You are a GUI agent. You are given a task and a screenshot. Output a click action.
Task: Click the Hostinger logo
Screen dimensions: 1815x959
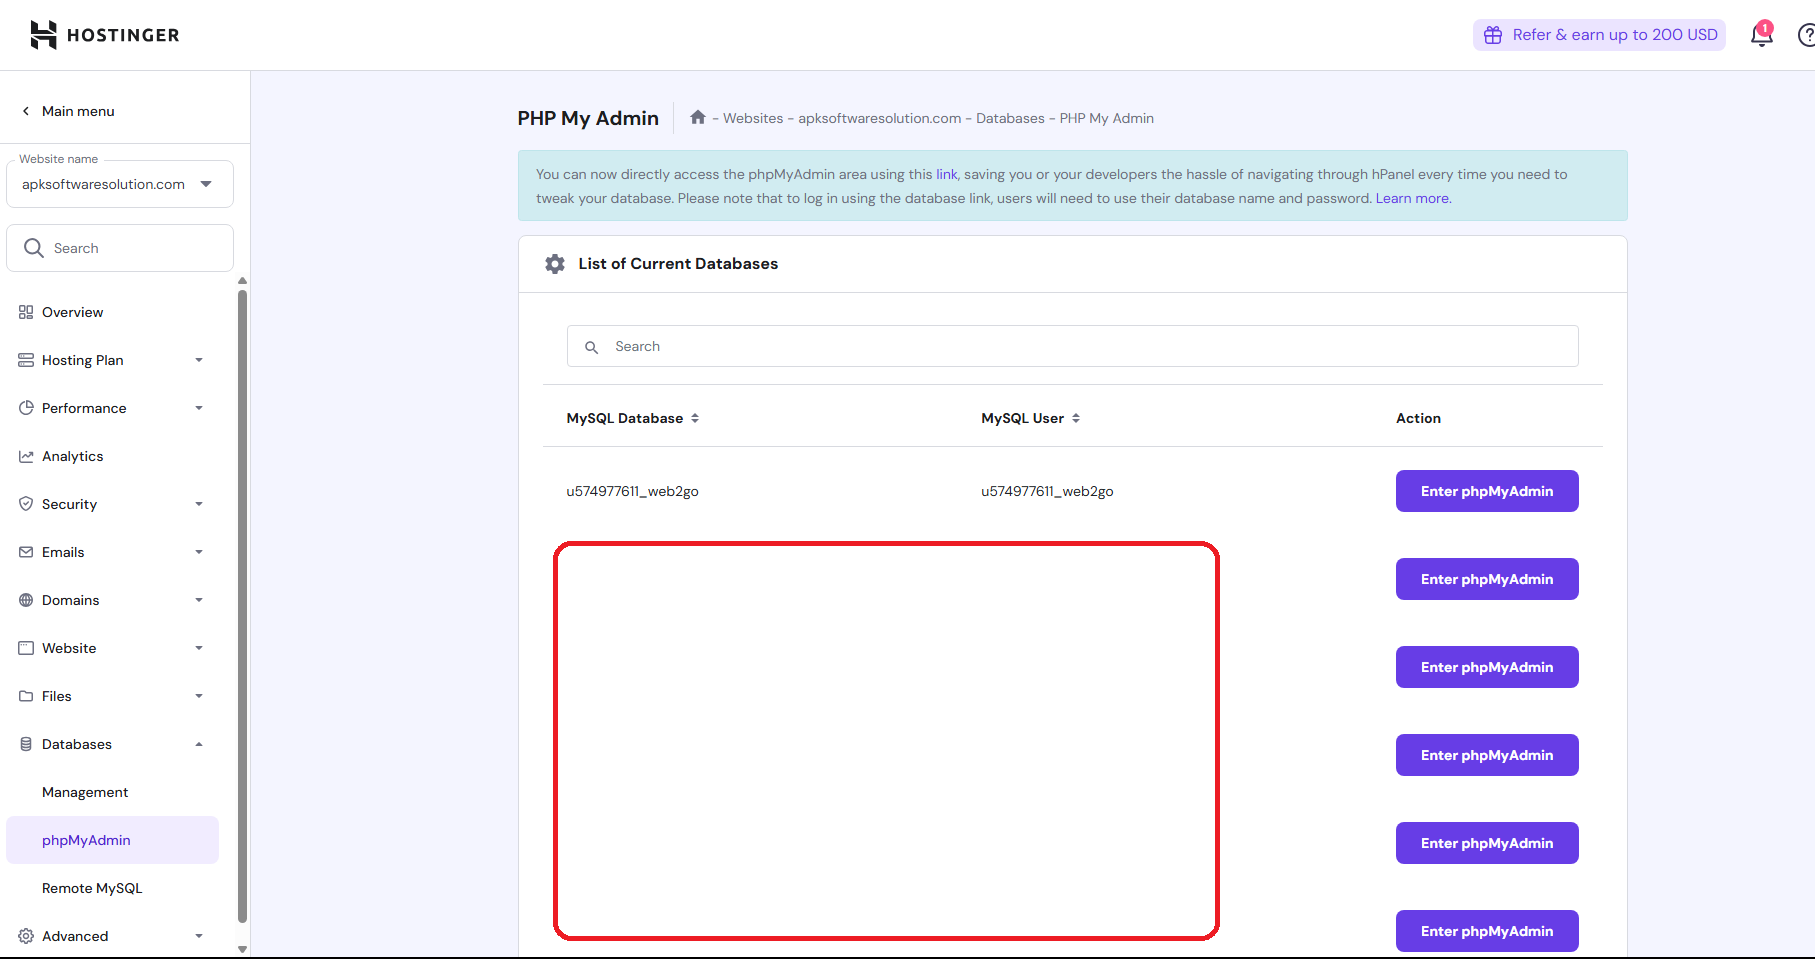click(104, 35)
